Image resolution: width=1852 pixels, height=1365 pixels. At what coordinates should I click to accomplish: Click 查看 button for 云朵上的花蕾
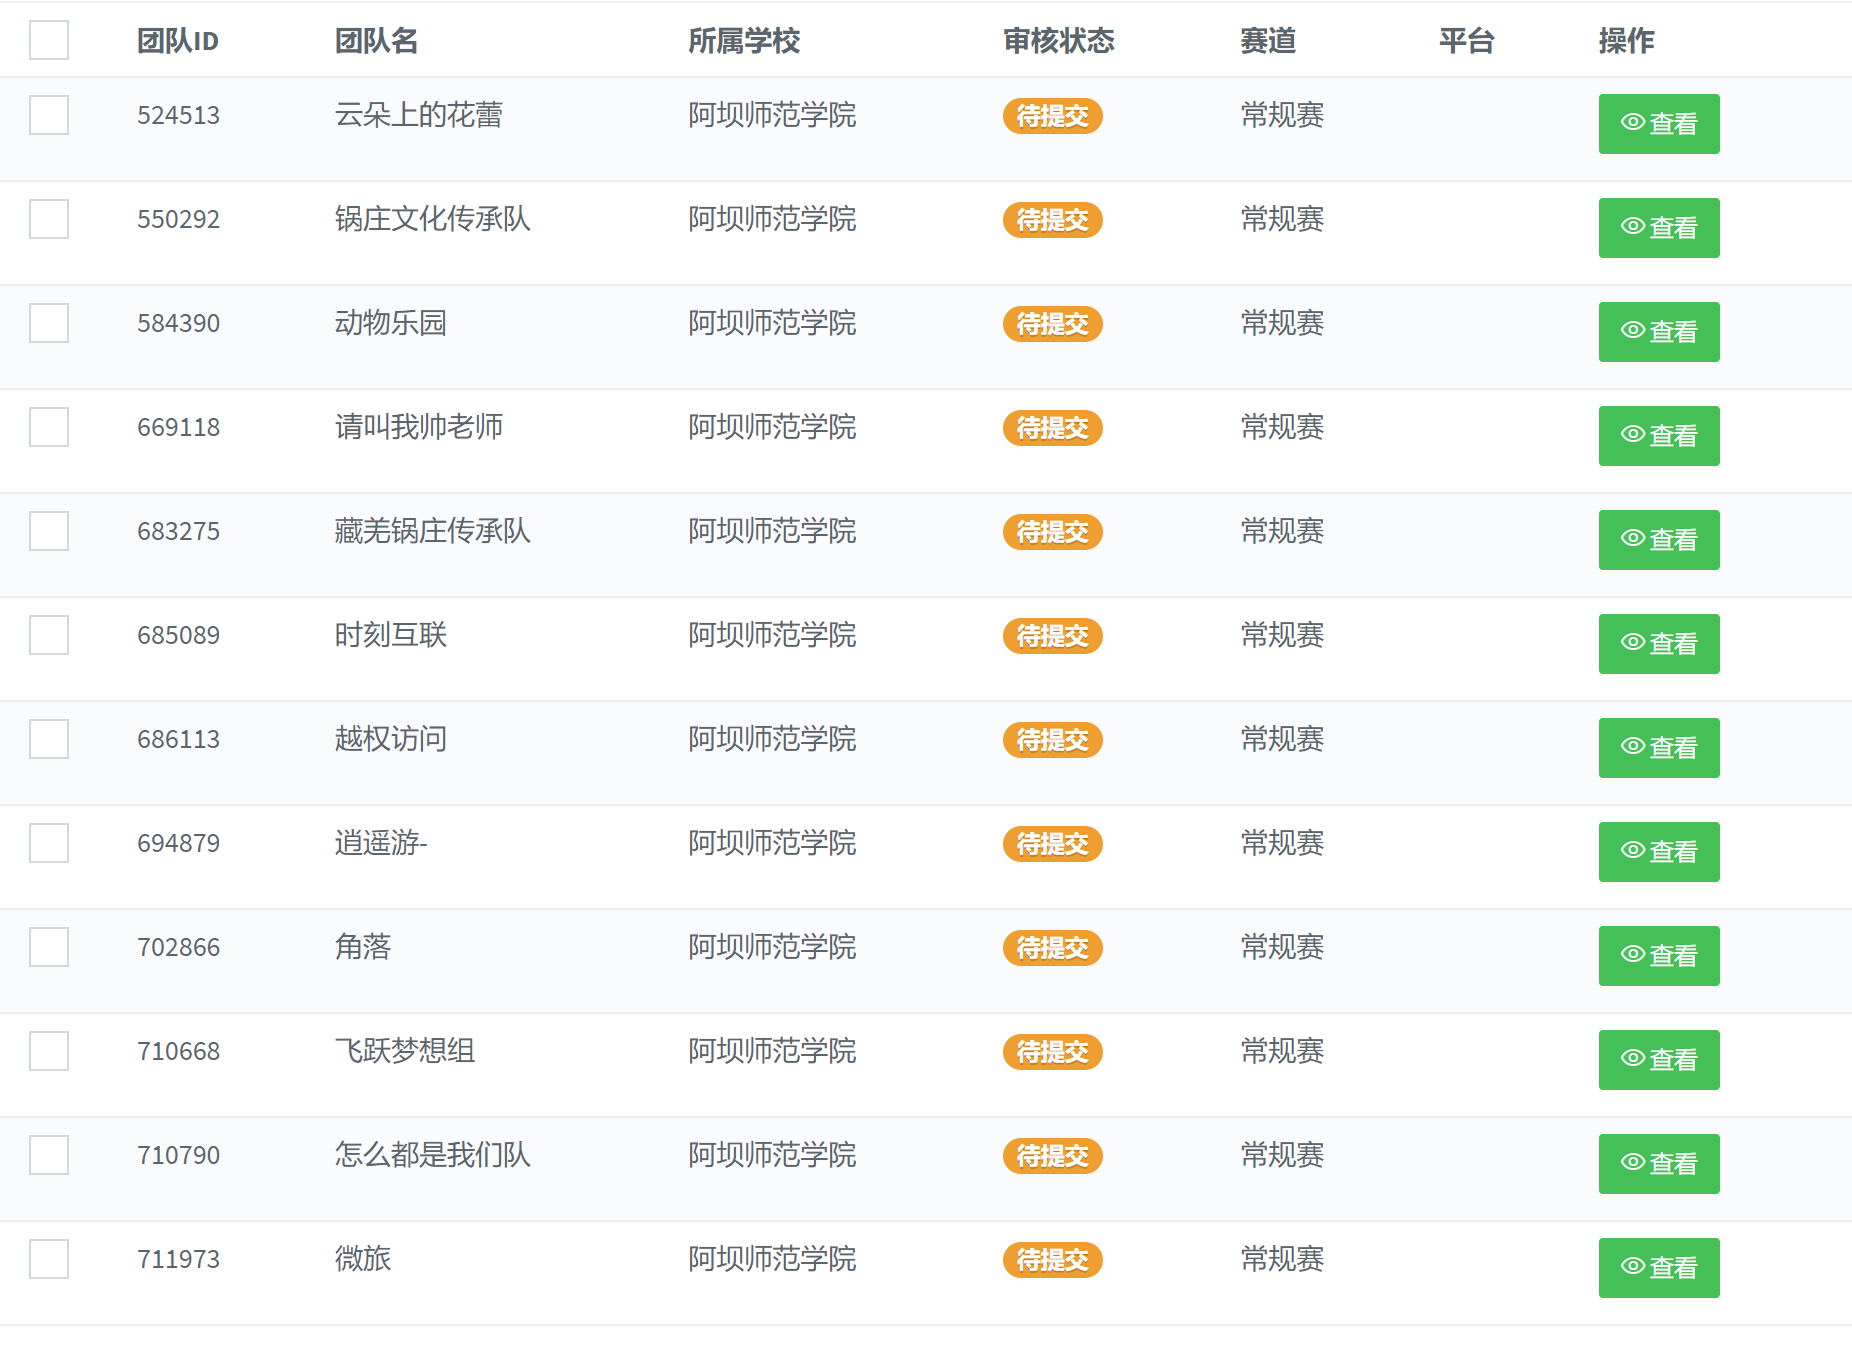[1659, 124]
